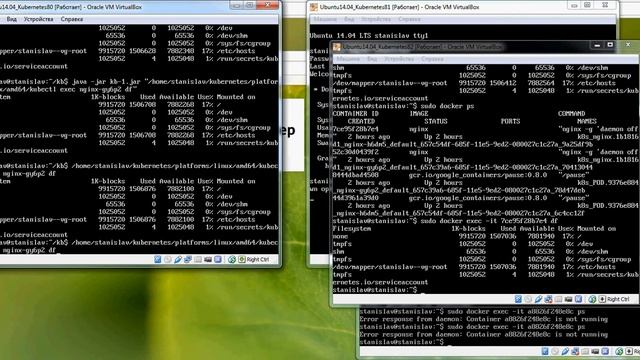
Task: Click VirtualBox icon in Kubernetes82 title bar
Action: click(337, 47)
